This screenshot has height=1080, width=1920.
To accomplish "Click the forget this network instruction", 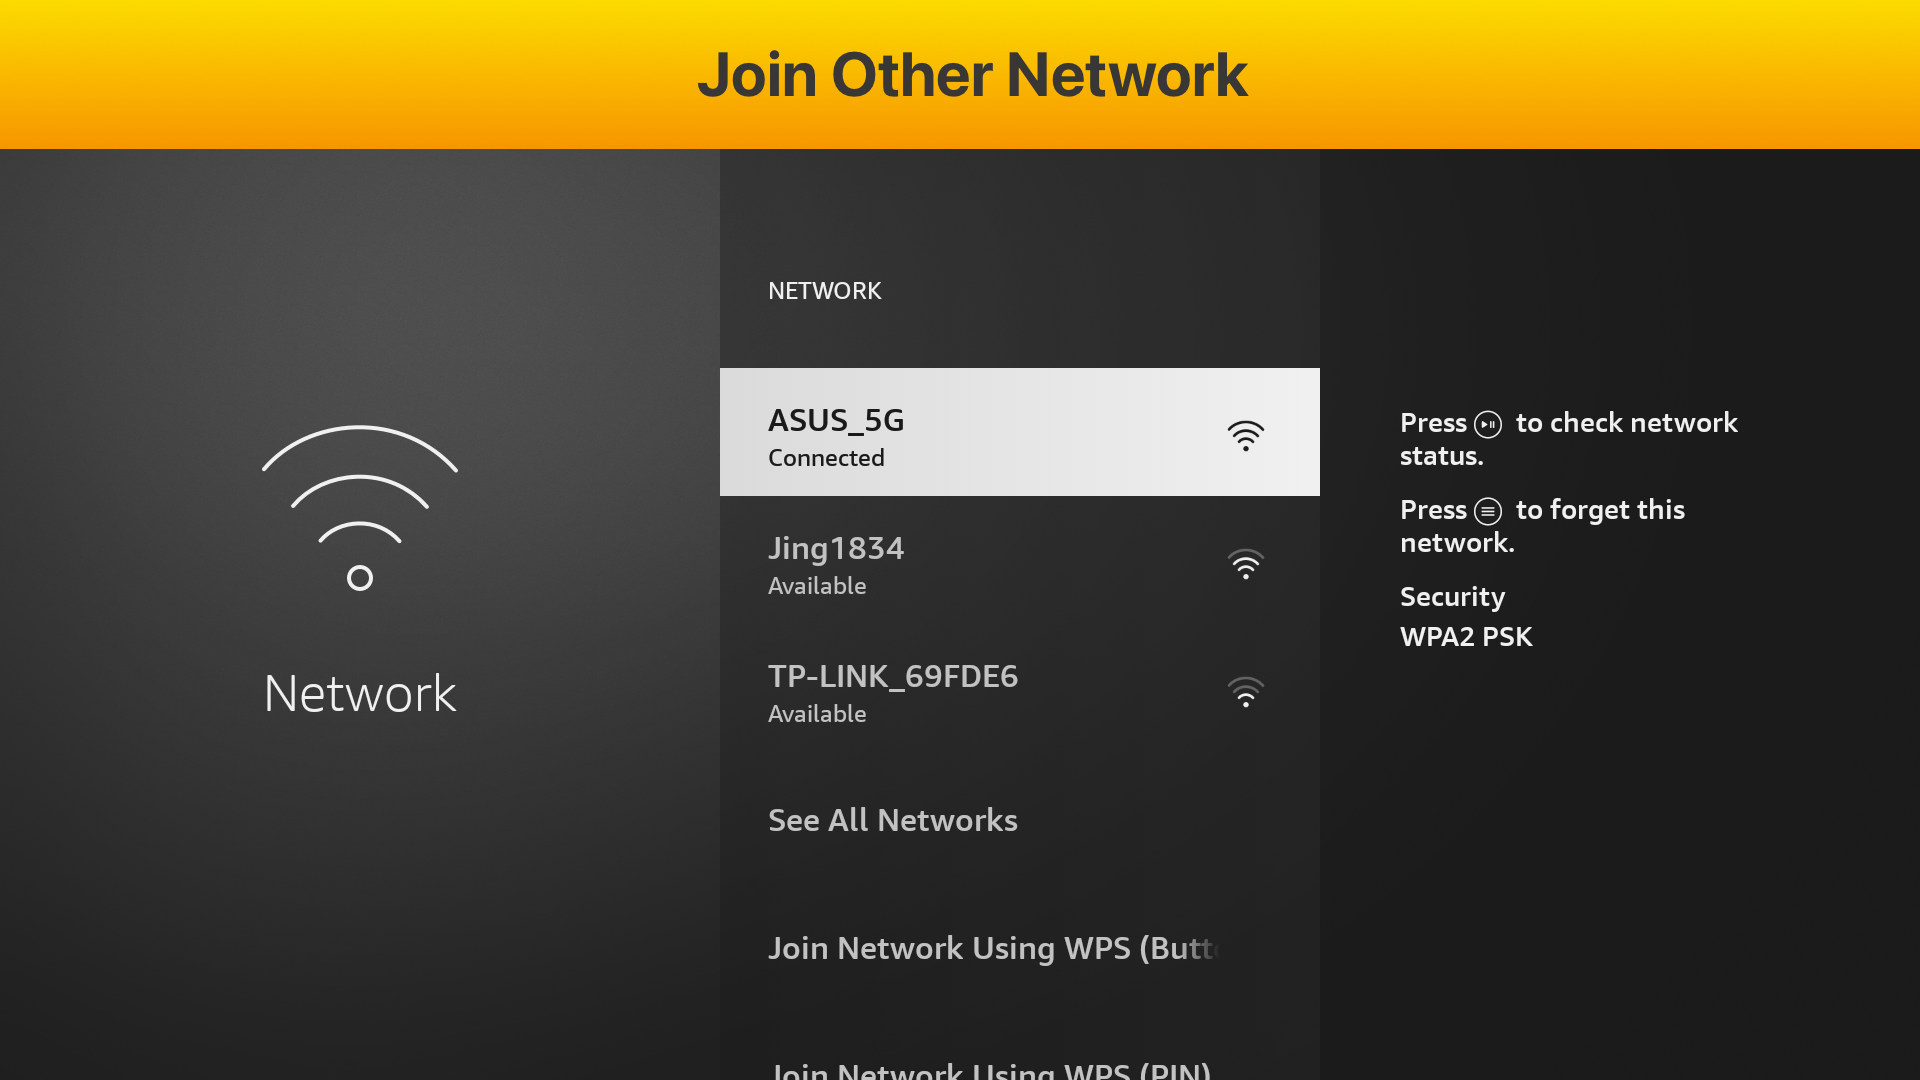I will click(1543, 526).
